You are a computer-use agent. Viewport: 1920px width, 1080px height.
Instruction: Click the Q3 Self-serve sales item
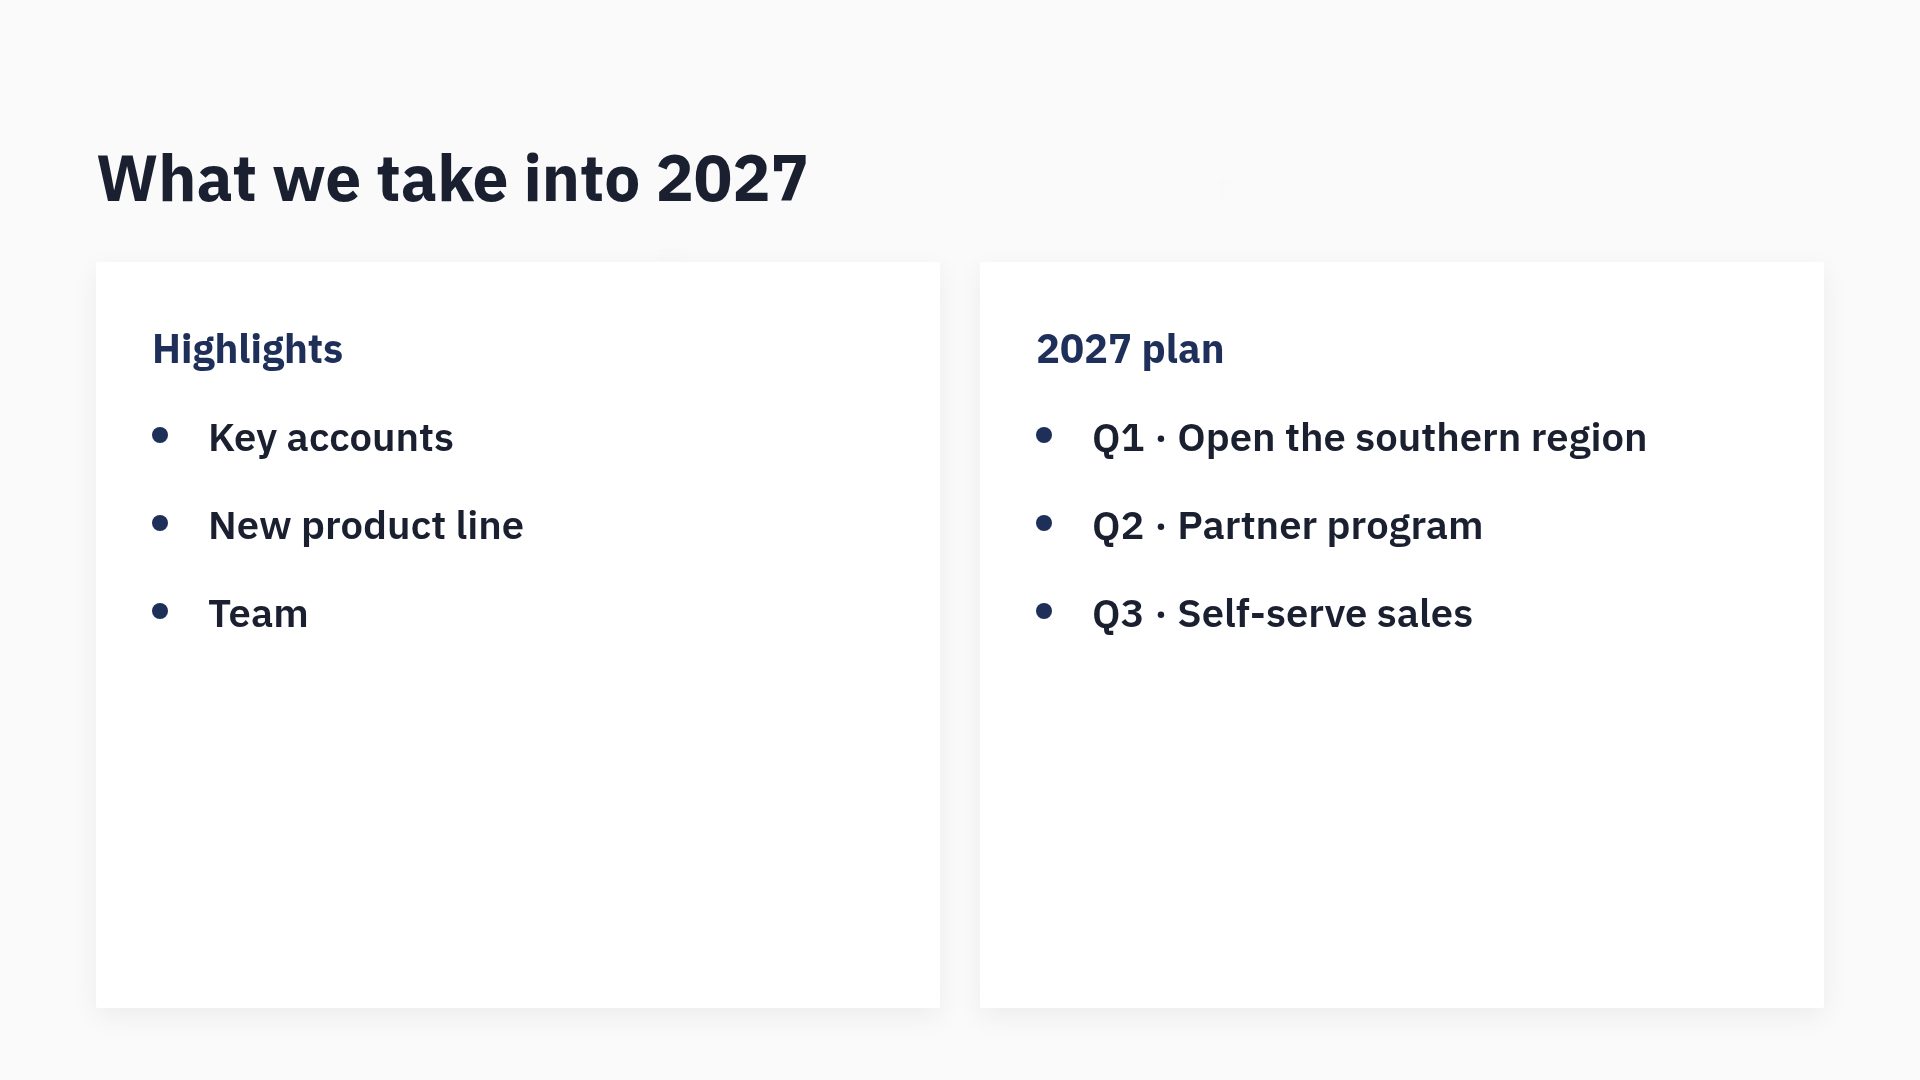pyautogui.click(x=1282, y=614)
